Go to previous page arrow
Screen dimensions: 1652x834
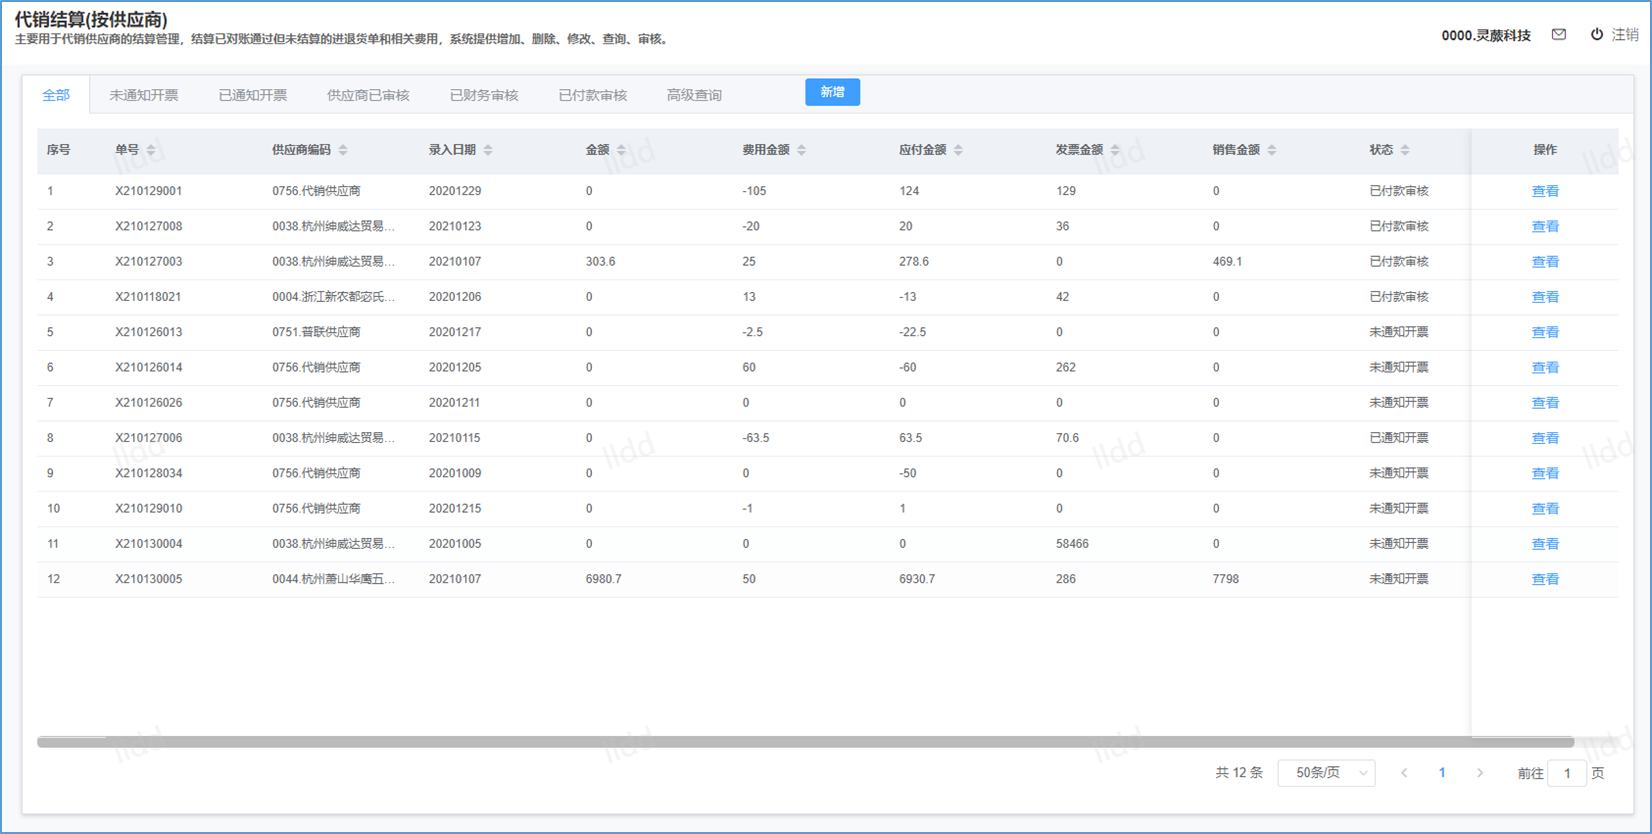coord(1404,773)
